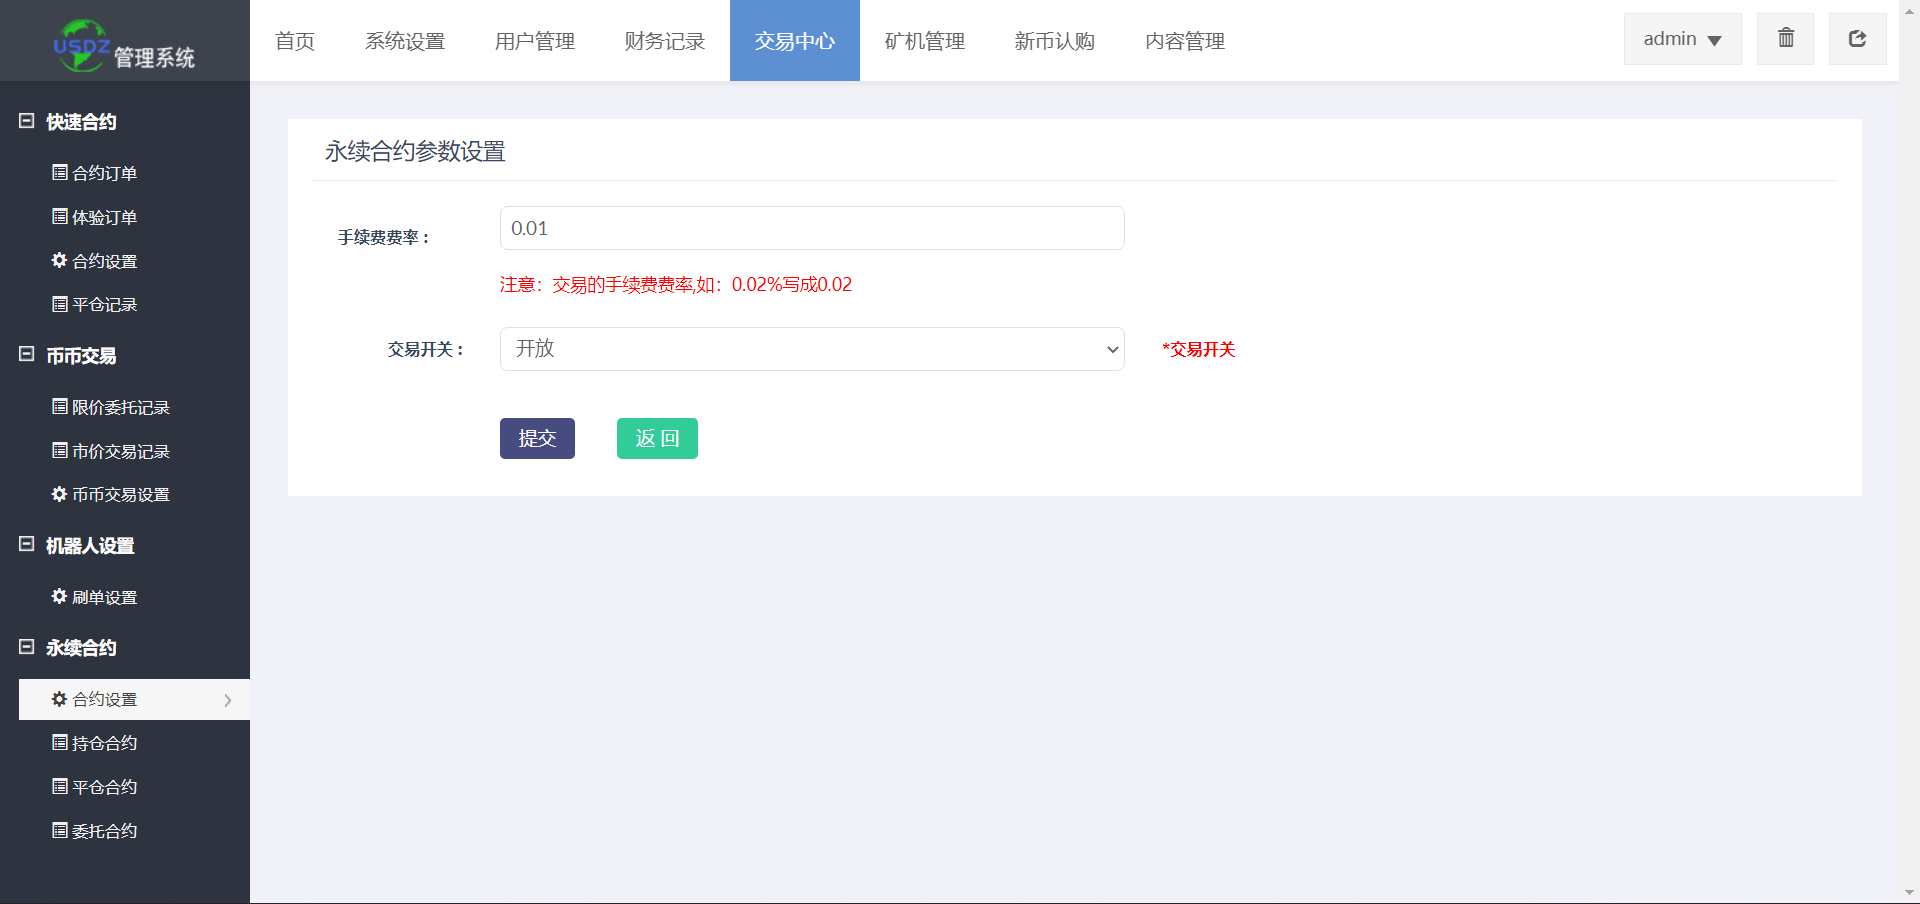Click the trash icon in top bar
The width and height of the screenshot is (1920, 904).
tap(1785, 39)
